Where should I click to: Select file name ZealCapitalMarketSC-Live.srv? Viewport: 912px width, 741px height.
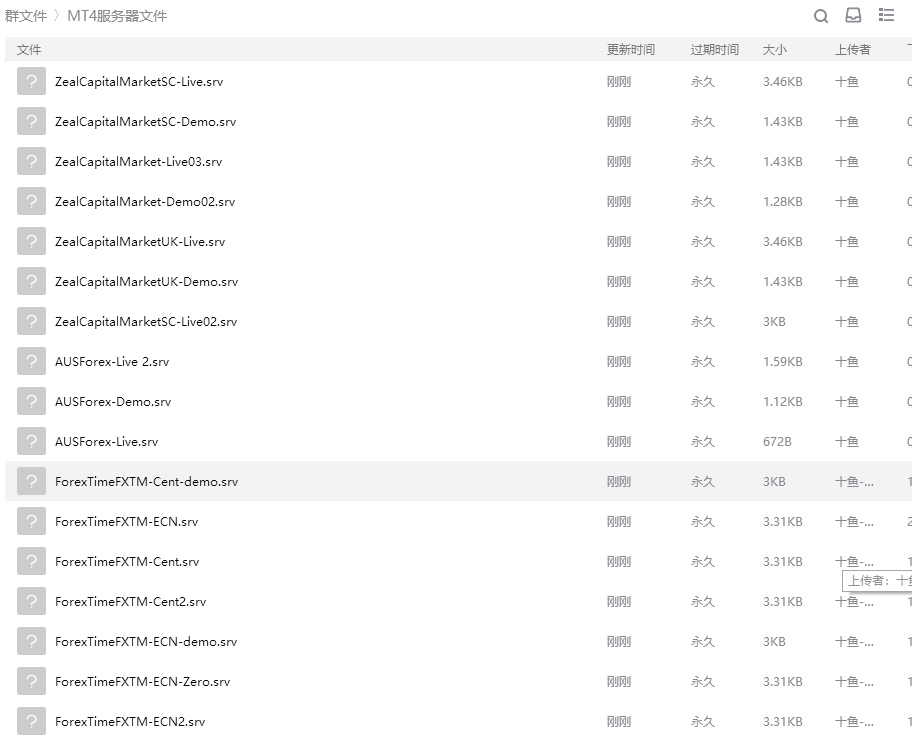139,82
